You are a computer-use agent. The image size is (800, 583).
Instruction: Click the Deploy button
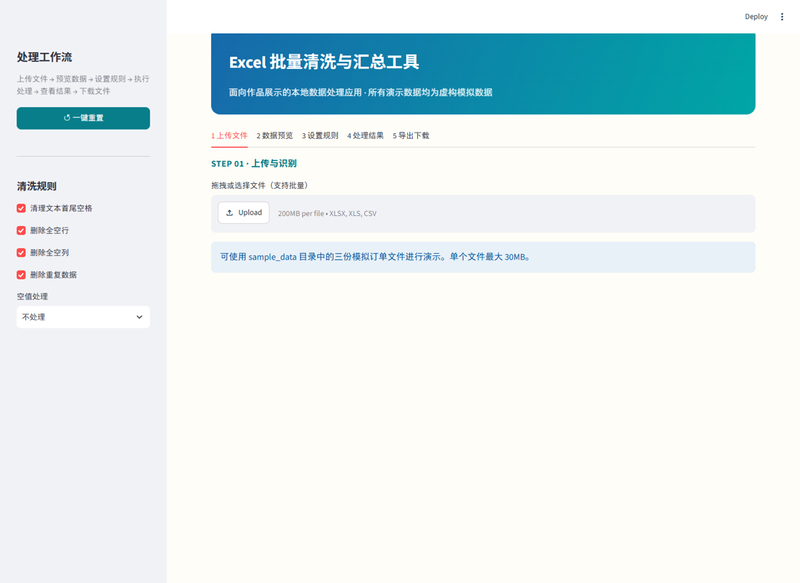click(x=756, y=17)
